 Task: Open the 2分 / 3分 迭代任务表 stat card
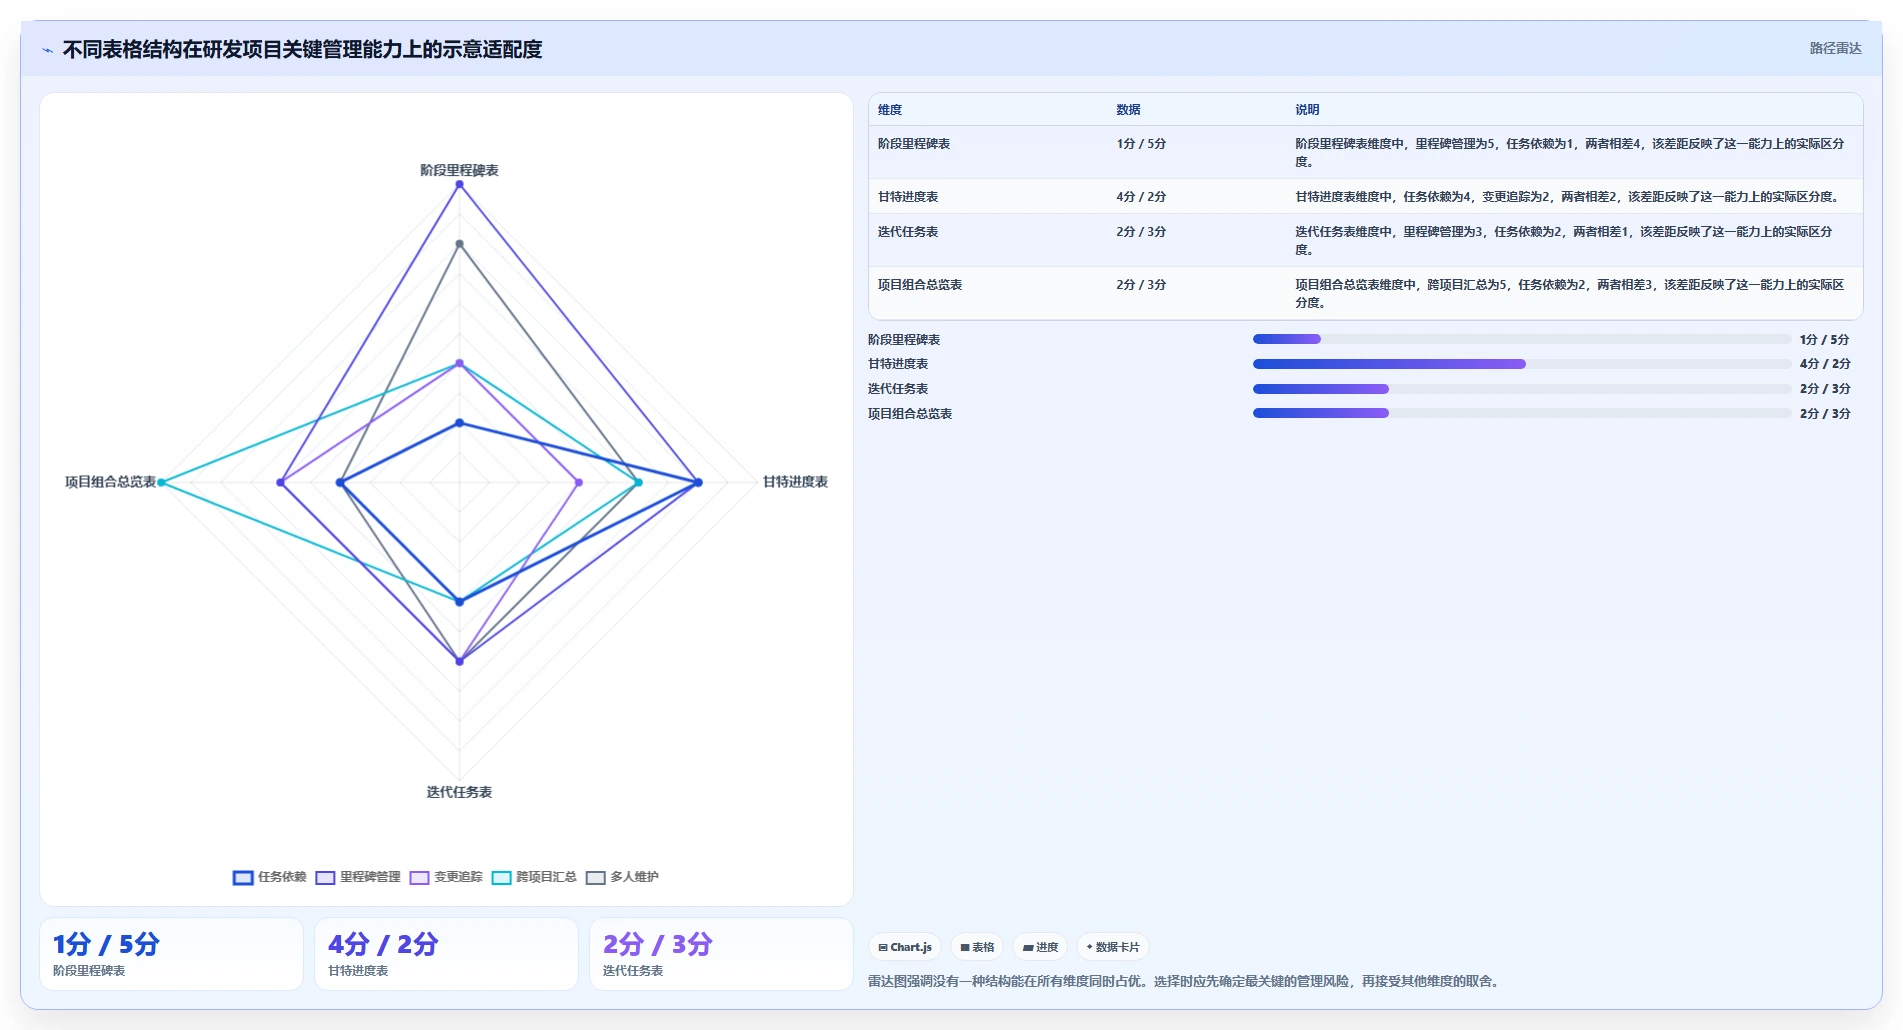point(721,954)
